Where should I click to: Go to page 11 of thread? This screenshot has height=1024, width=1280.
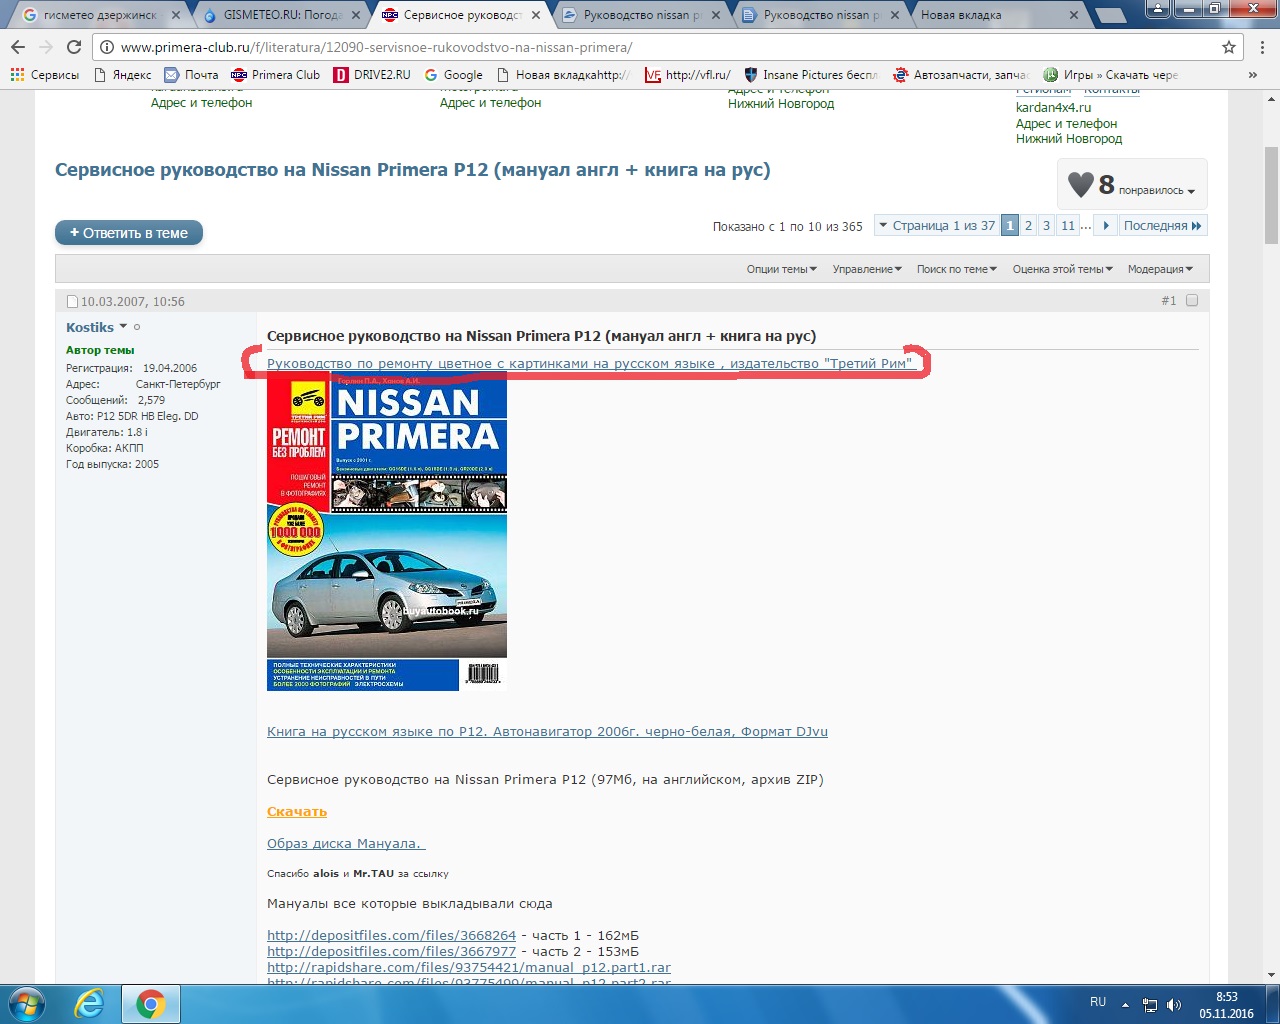(1068, 226)
